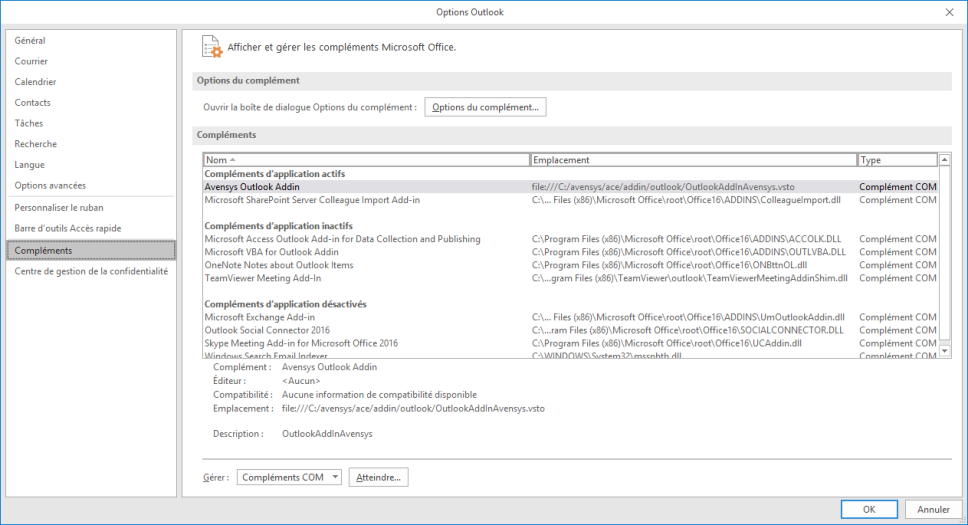
Task: Open Centre de gestion de la confidentialité
Action: click(91, 271)
